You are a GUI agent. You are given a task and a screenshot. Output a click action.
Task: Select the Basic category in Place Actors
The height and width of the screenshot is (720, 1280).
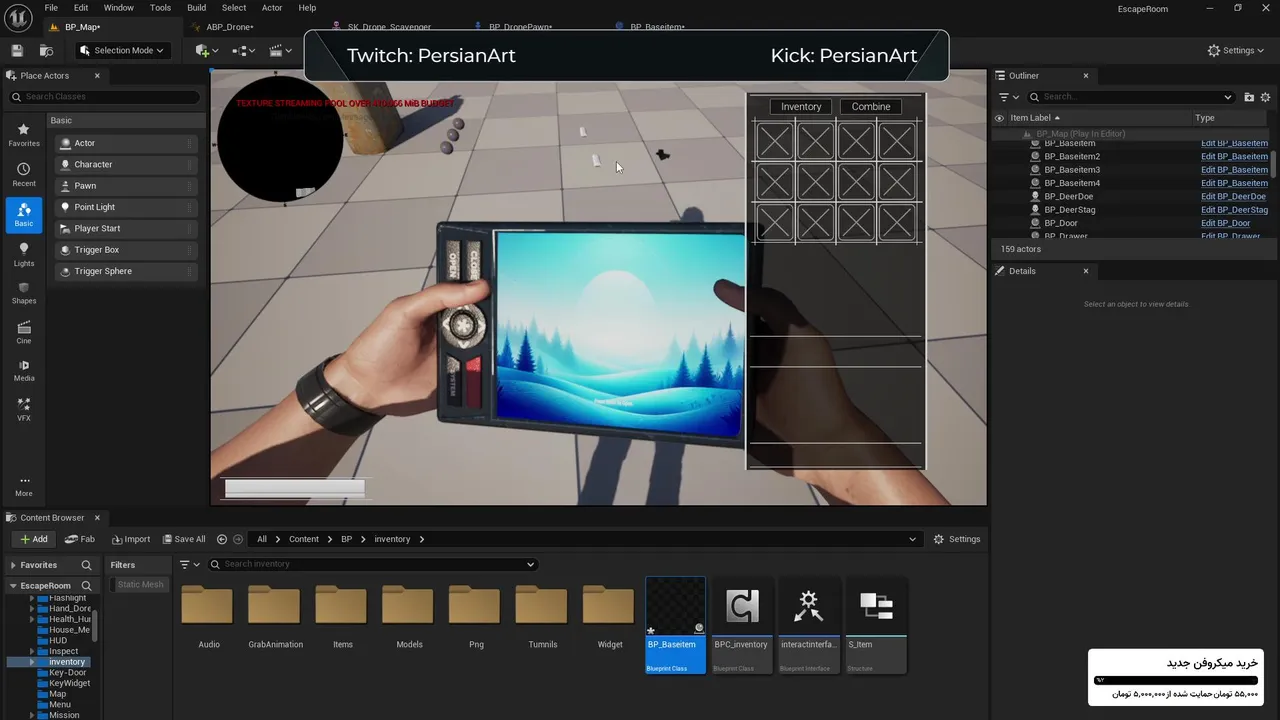[24, 215]
